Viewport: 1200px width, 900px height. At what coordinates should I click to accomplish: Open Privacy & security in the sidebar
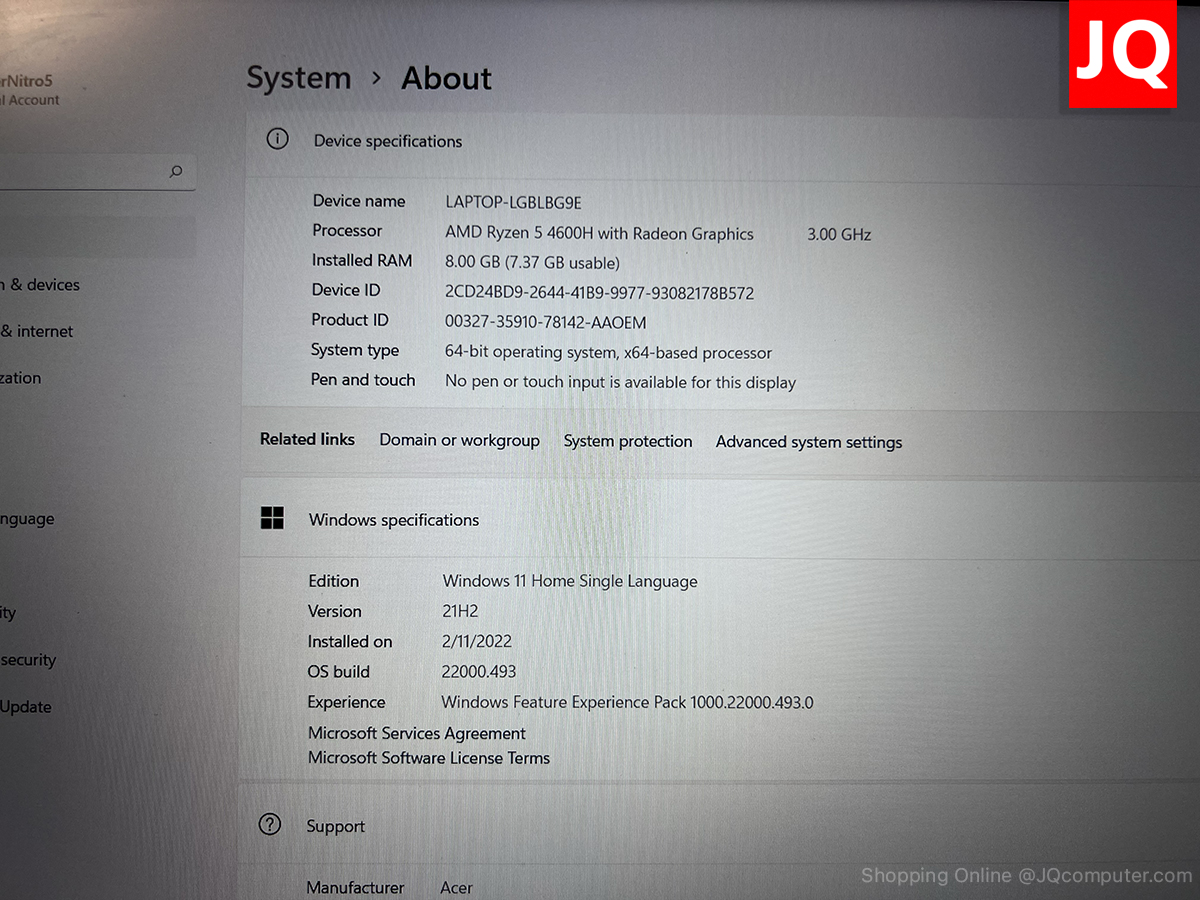tap(28, 660)
